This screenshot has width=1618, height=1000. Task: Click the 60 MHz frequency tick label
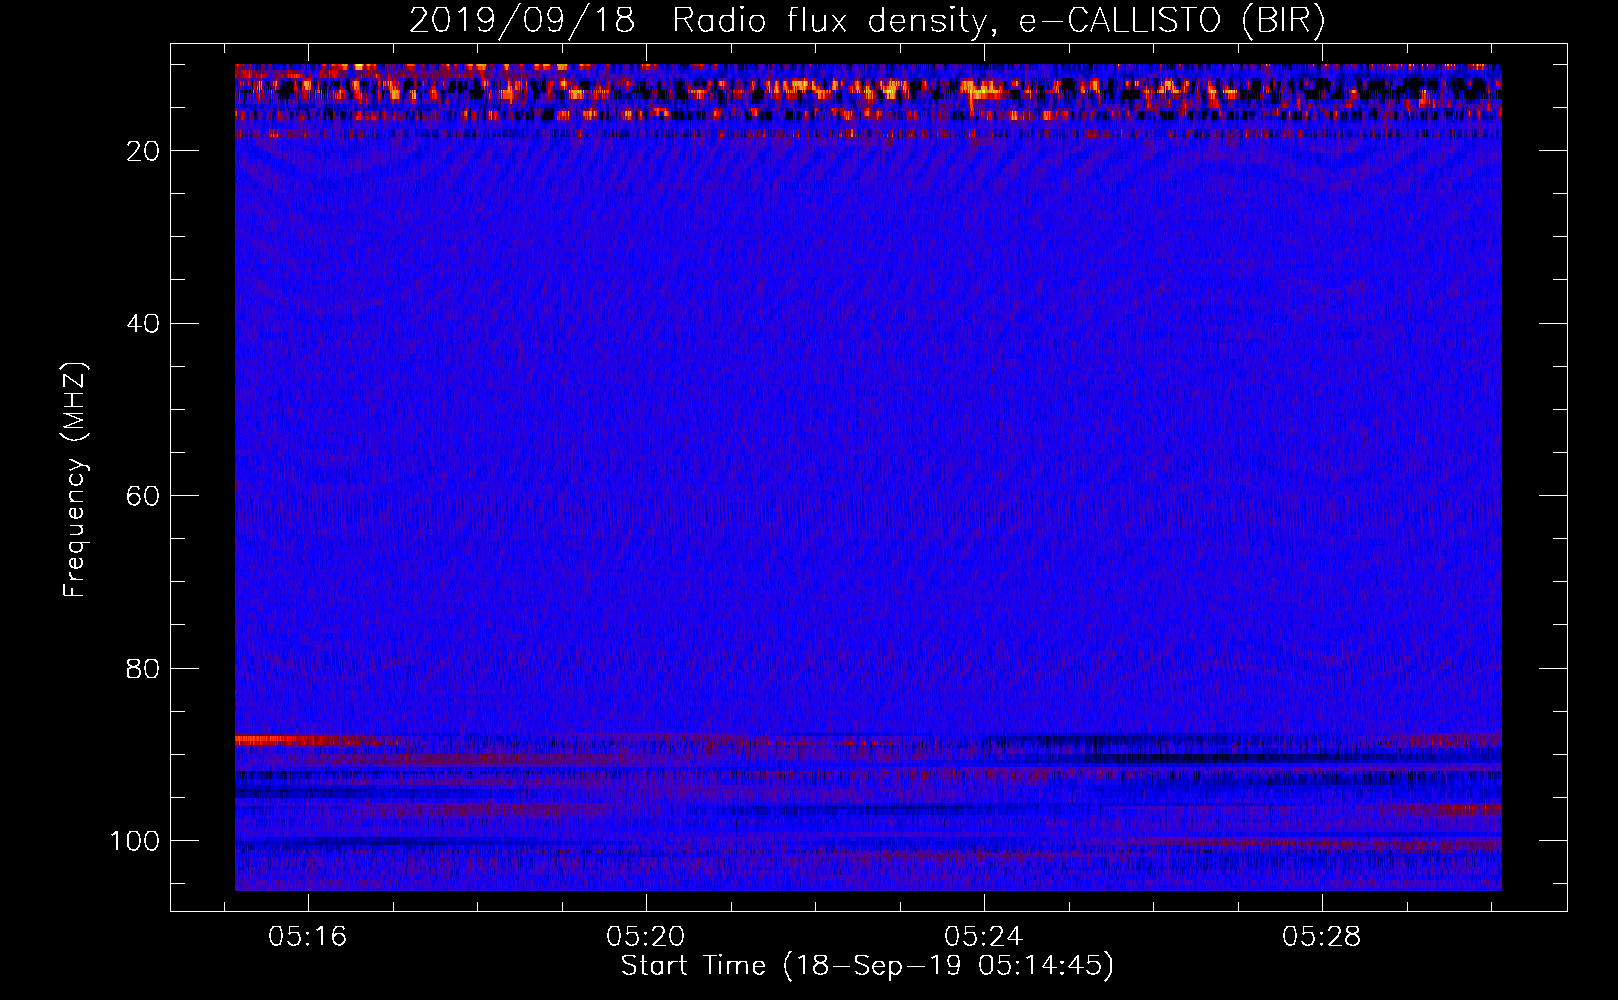[143, 496]
